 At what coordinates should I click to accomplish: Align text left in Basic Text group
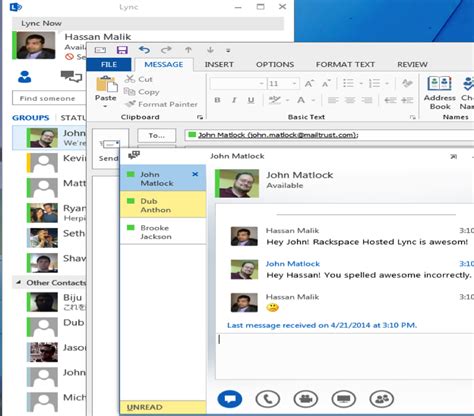333,100
